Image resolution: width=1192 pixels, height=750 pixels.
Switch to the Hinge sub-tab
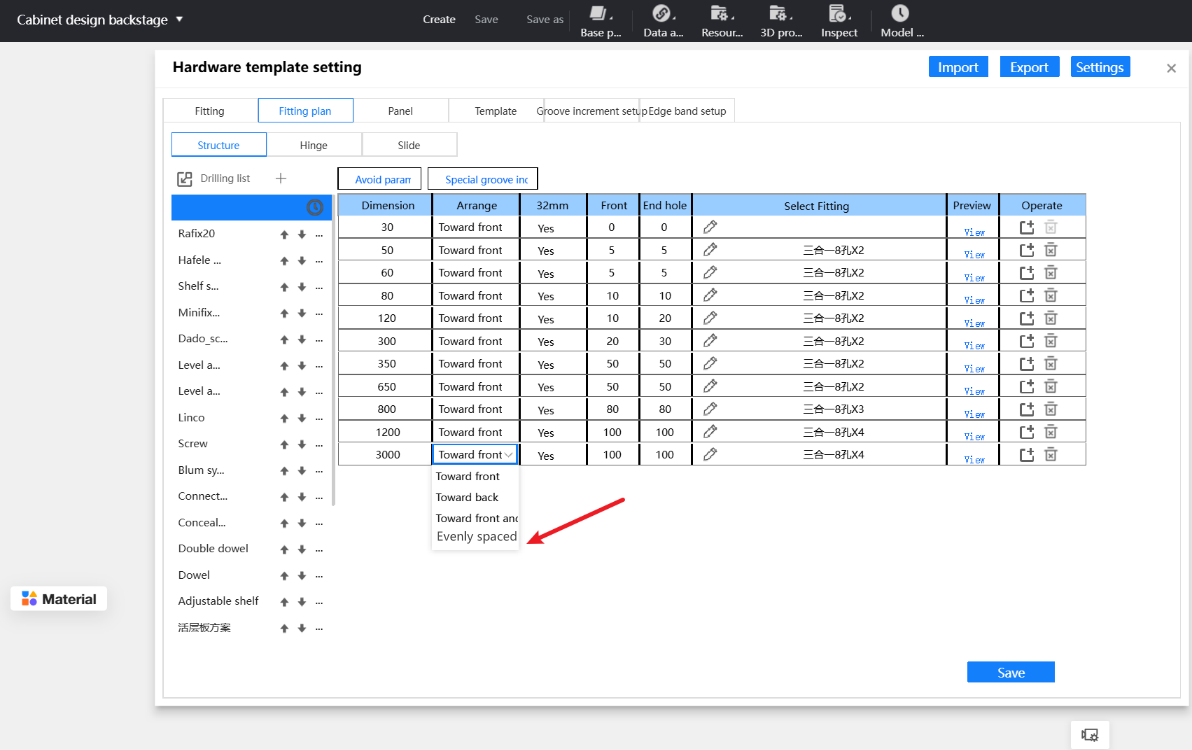click(314, 145)
